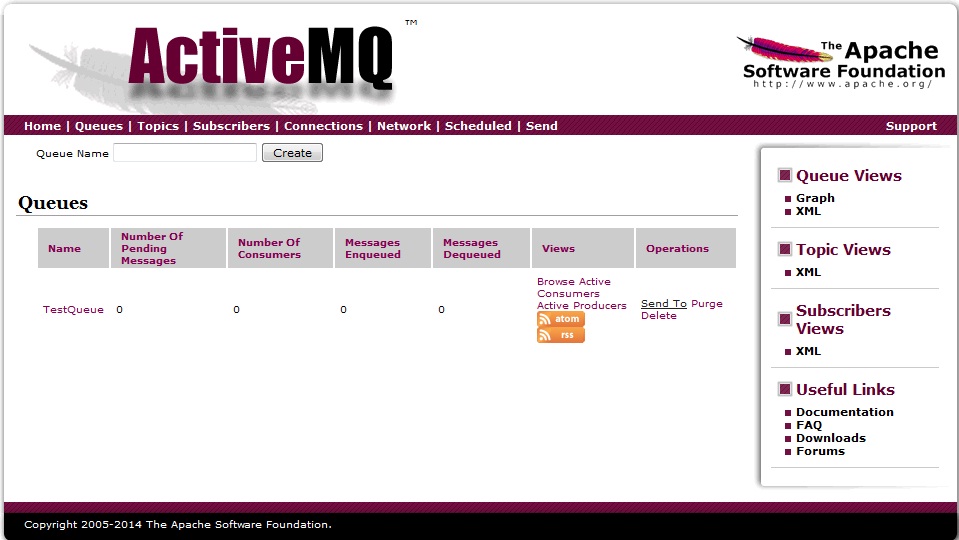959x540 pixels.
Task: Click the Queues page heading
Action: tap(53, 203)
